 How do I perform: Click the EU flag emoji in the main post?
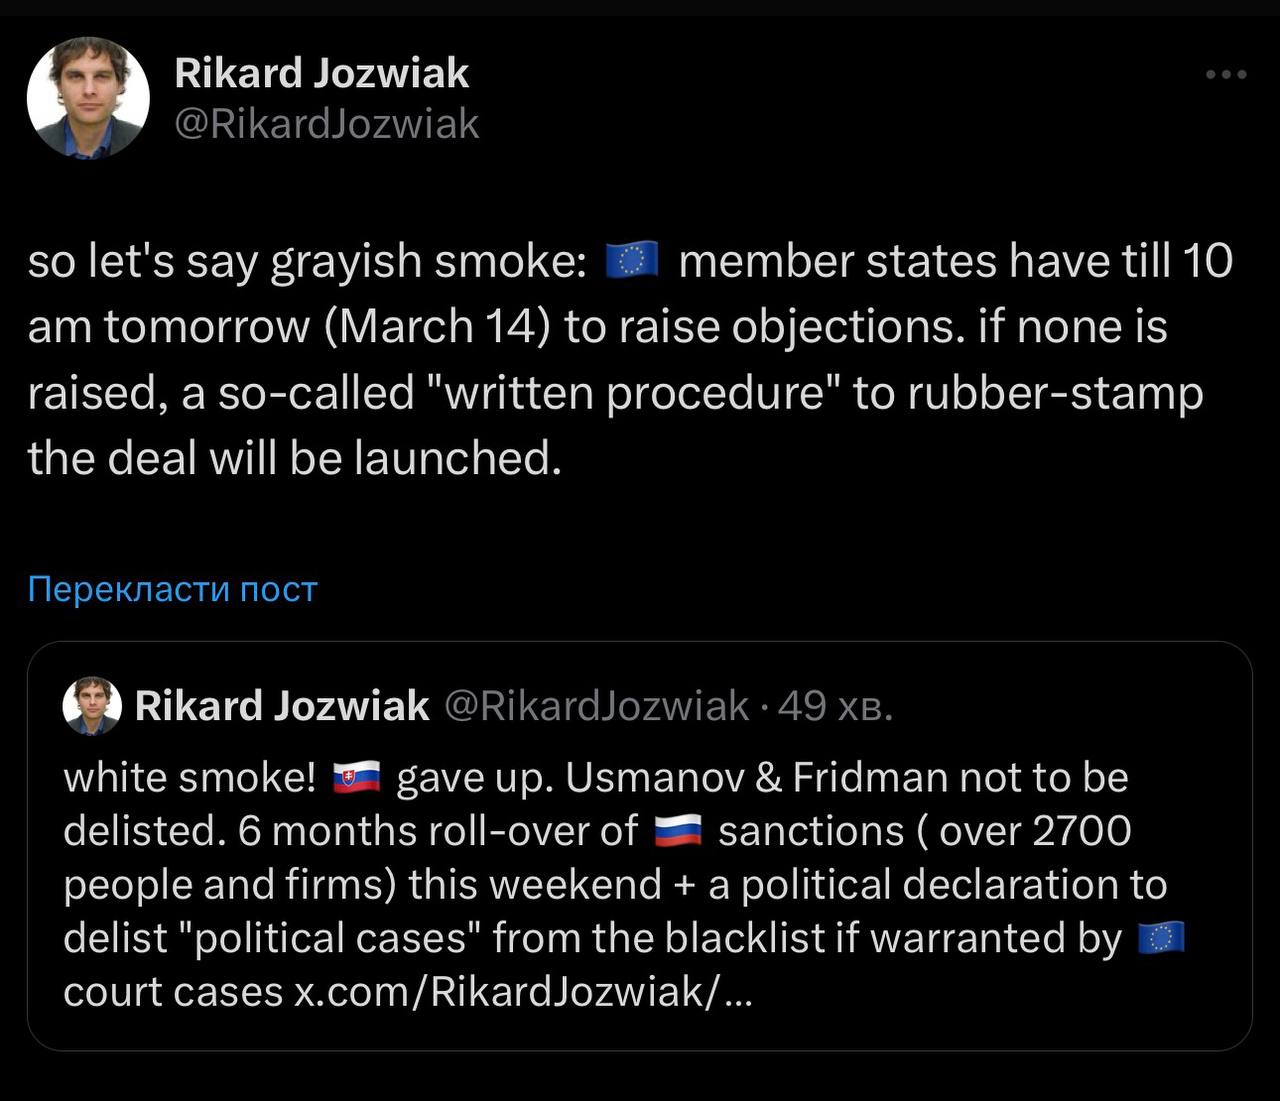[x=632, y=262]
